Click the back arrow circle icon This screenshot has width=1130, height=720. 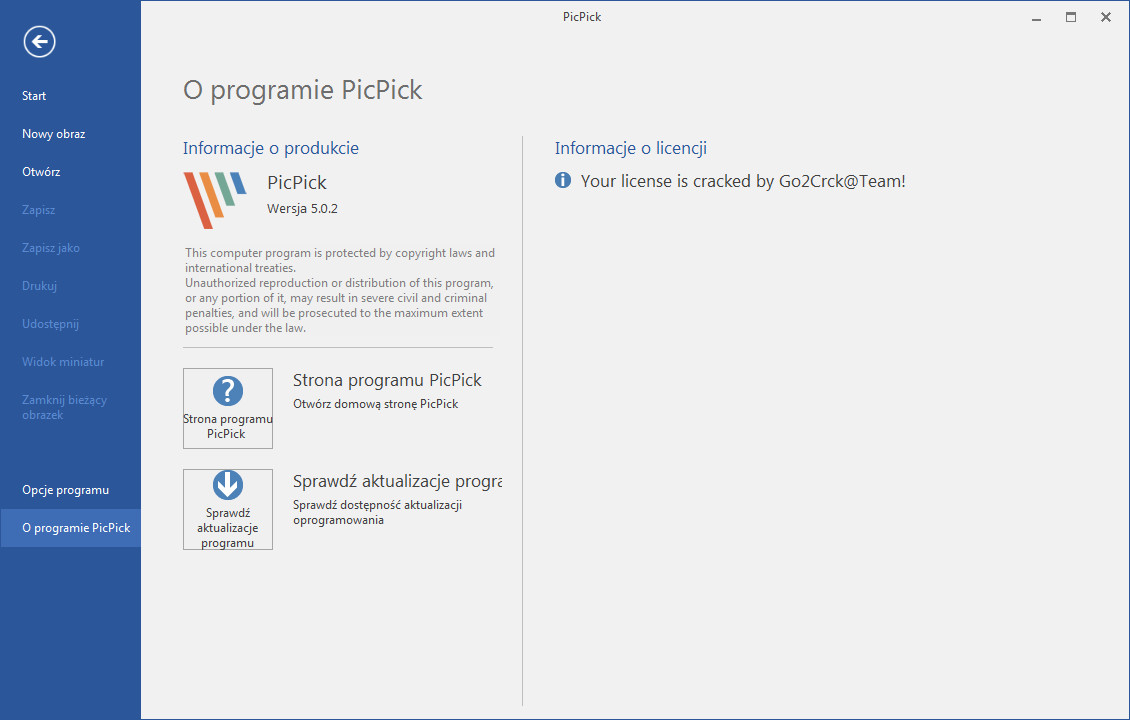coord(39,41)
